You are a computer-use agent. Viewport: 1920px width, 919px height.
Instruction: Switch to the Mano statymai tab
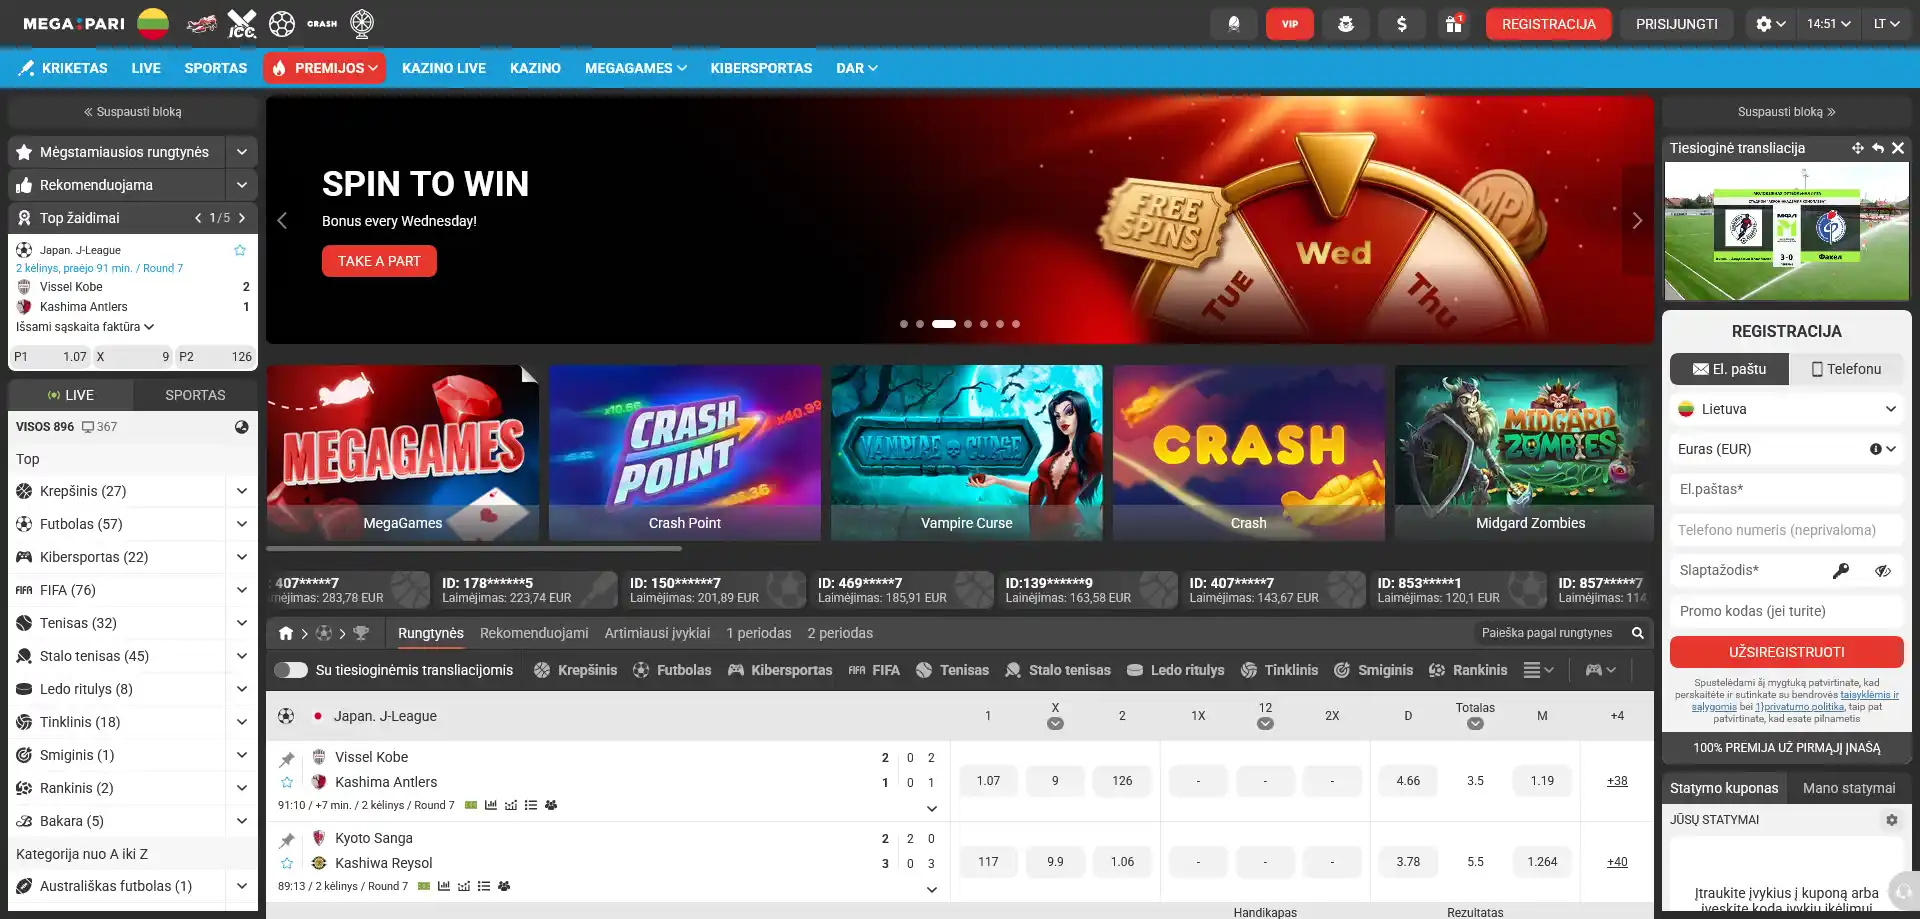[x=1849, y=788]
